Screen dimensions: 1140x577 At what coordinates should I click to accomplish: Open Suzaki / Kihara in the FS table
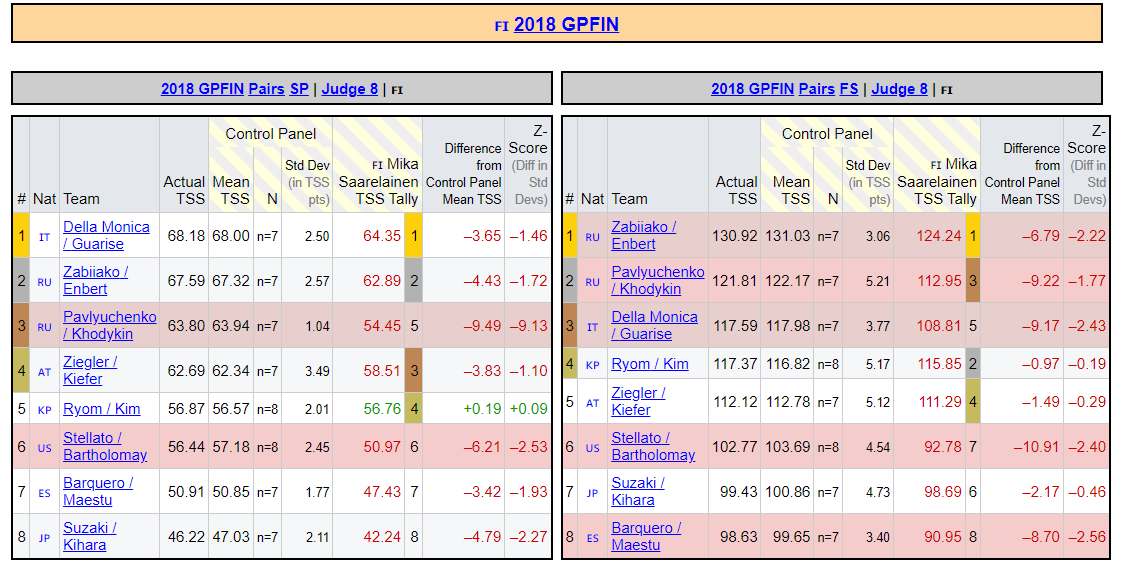(638, 491)
